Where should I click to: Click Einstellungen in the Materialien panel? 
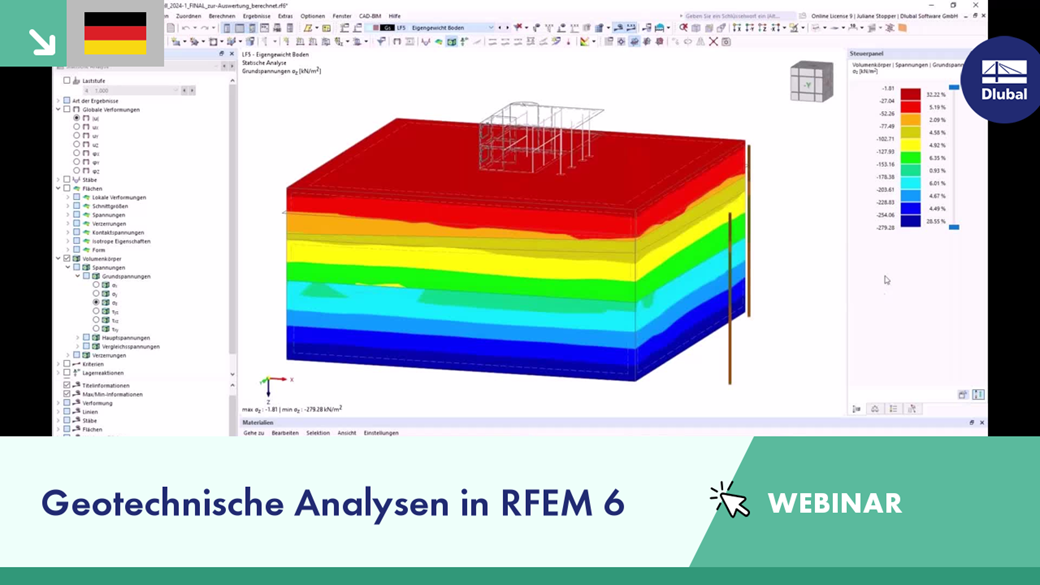pyautogui.click(x=379, y=432)
